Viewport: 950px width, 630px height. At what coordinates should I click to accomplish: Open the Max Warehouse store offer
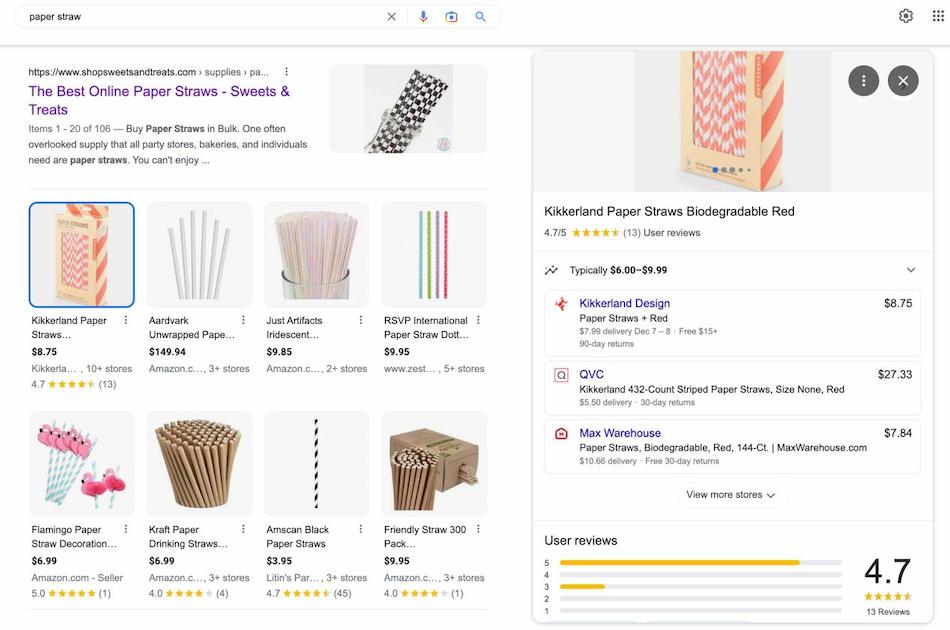tap(619, 433)
